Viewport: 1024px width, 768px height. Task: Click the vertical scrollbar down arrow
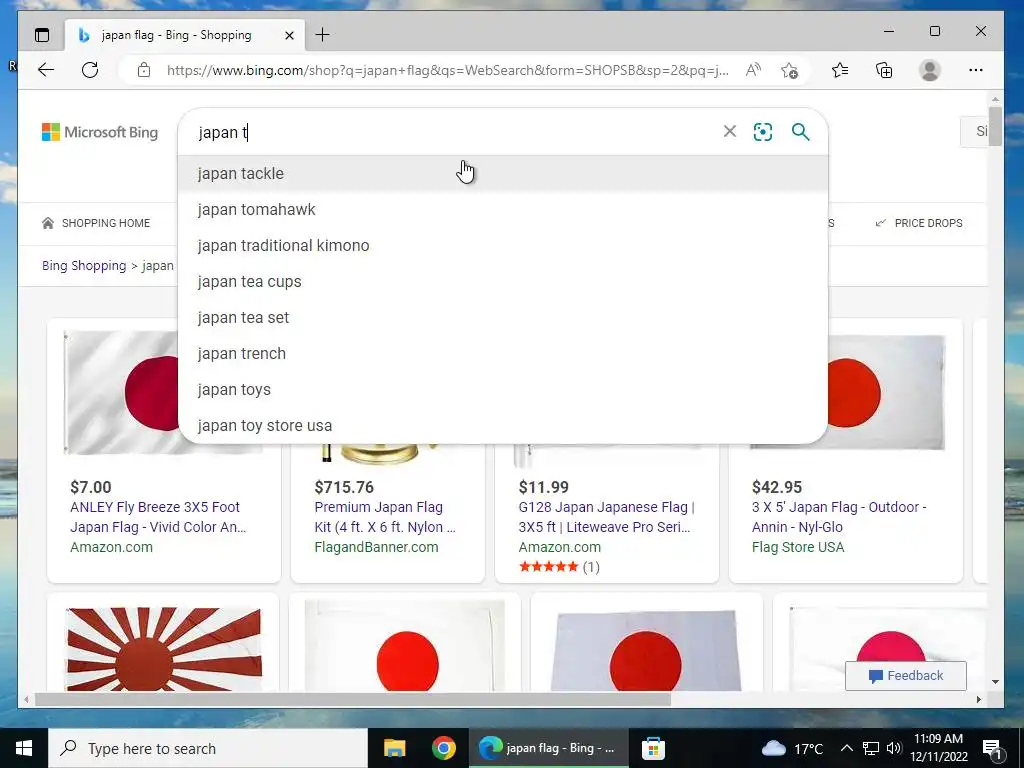pos(995,682)
